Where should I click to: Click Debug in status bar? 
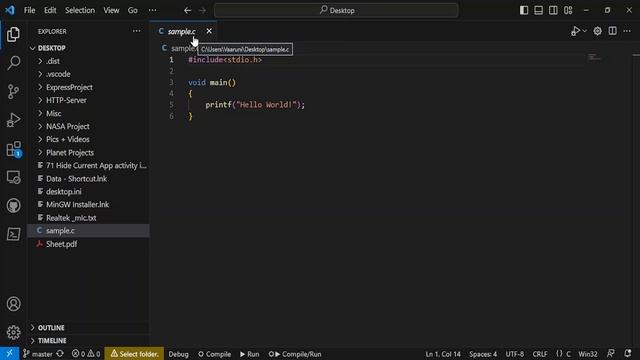178,354
